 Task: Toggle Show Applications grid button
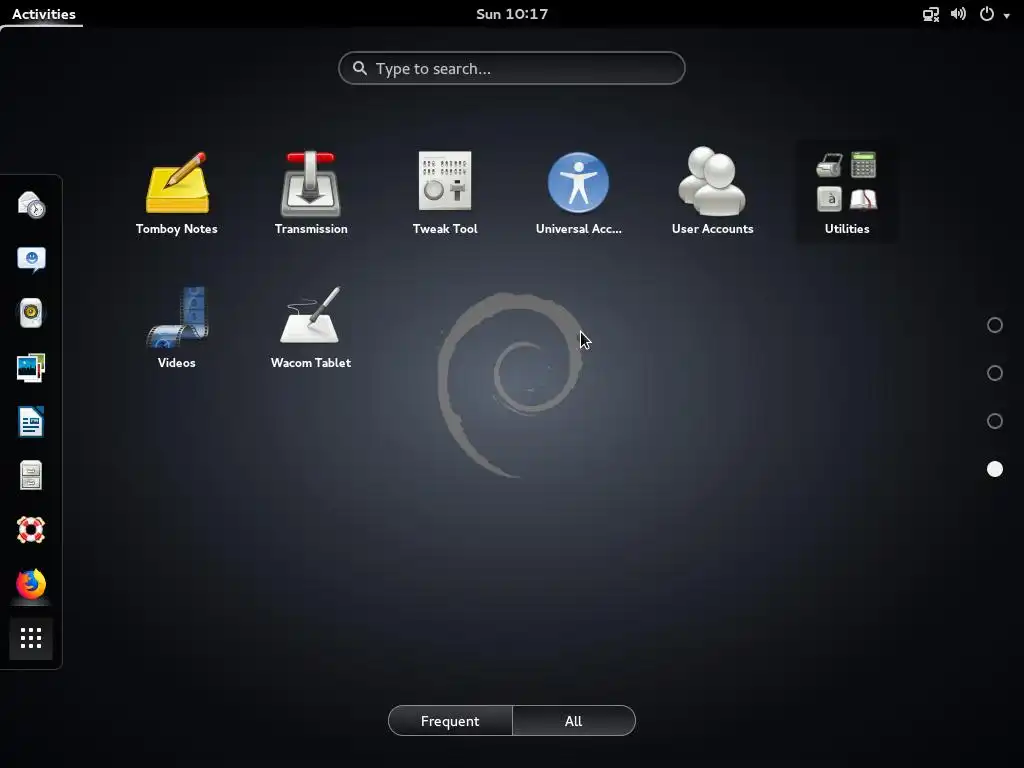coord(31,638)
